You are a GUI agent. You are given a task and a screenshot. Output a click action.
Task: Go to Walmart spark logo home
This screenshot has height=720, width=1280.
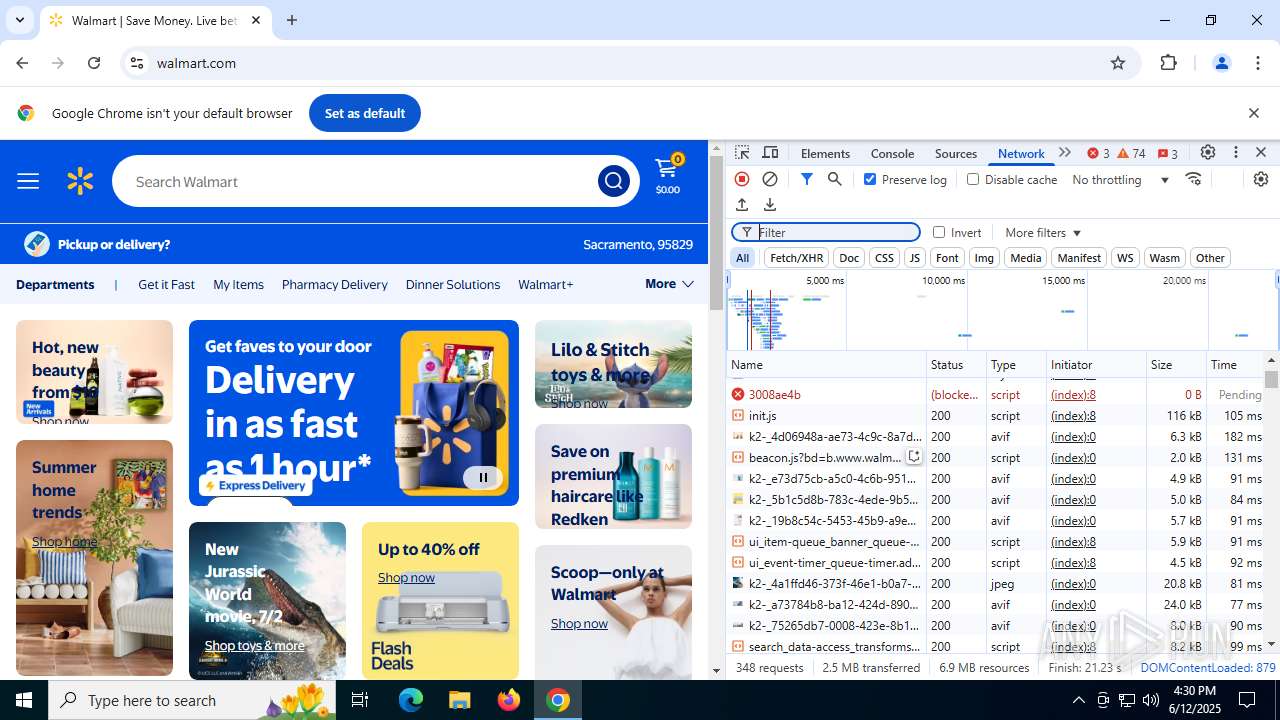80,181
